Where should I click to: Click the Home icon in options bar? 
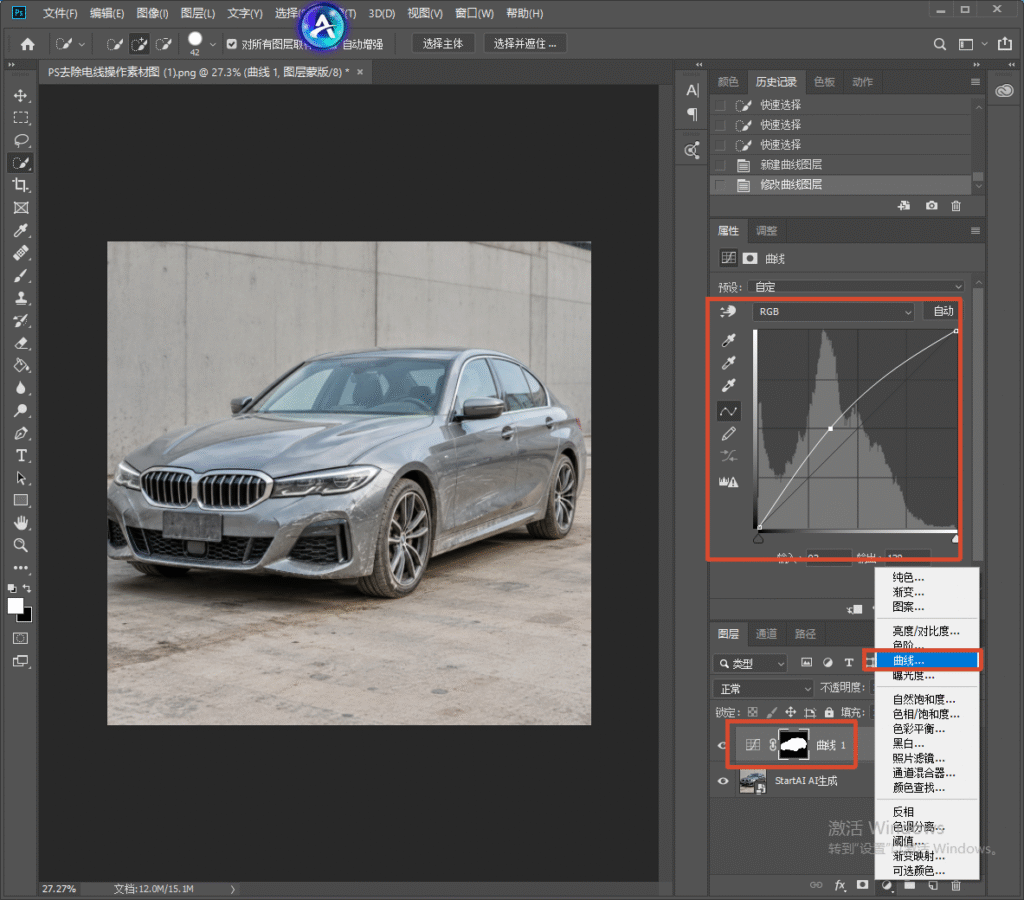click(27, 44)
